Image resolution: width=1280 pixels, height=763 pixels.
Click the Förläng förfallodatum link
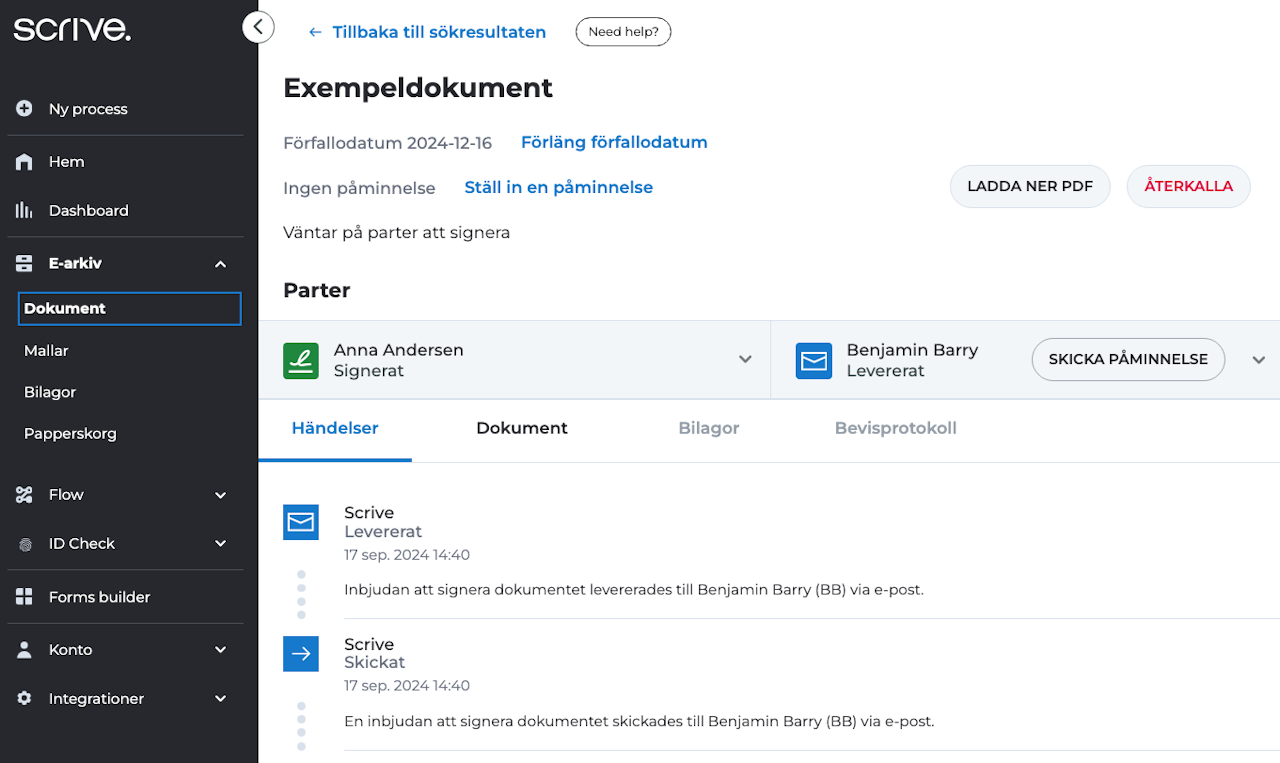tap(614, 142)
